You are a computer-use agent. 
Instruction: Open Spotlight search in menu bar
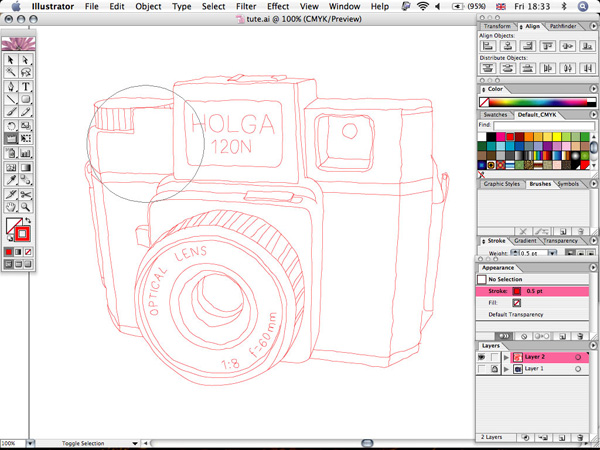coord(583,6)
